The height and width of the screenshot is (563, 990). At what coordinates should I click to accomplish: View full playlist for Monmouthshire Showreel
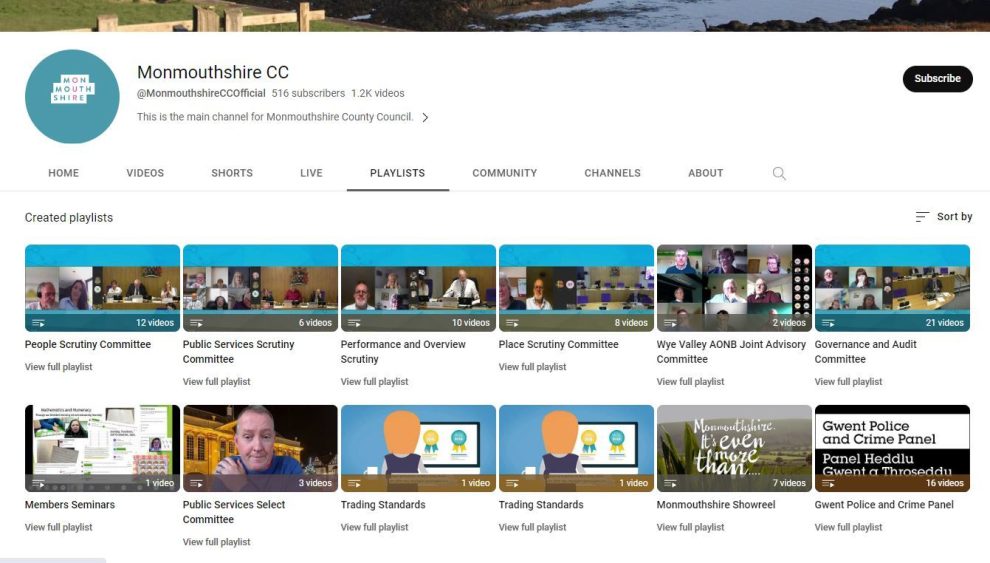pos(690,527)
